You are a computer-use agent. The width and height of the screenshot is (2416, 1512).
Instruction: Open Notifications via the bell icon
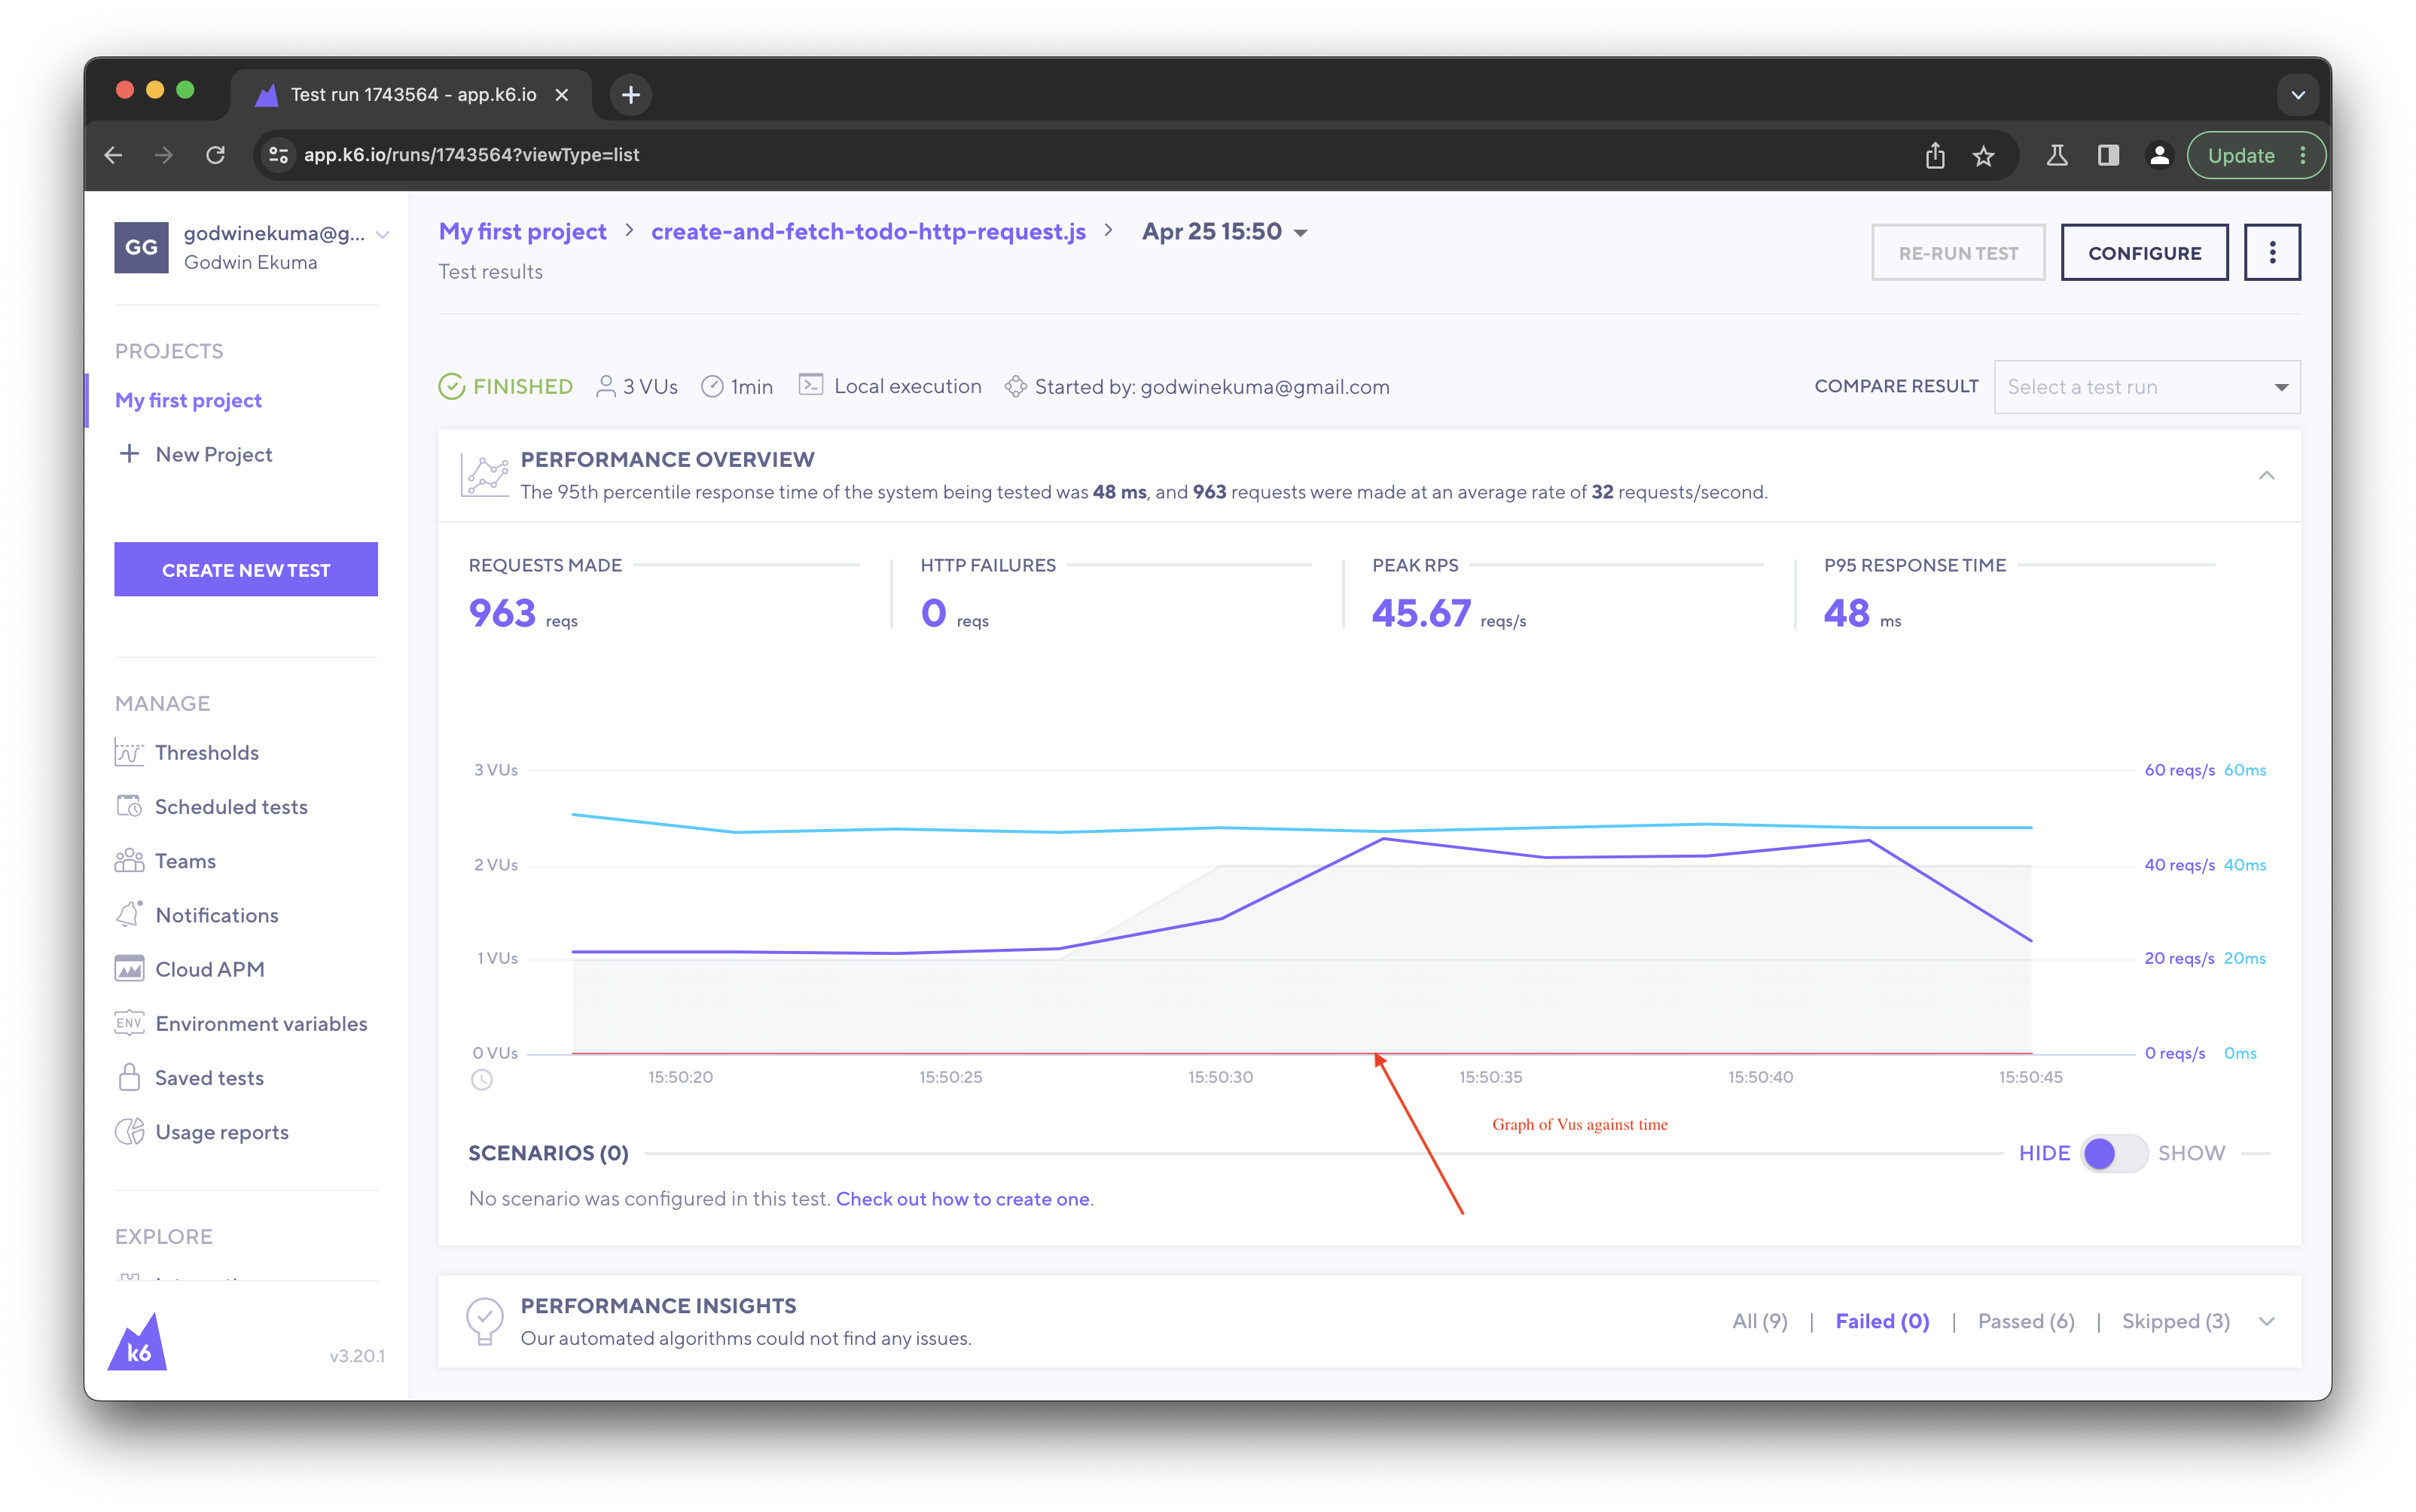click(x=130, y=914)
